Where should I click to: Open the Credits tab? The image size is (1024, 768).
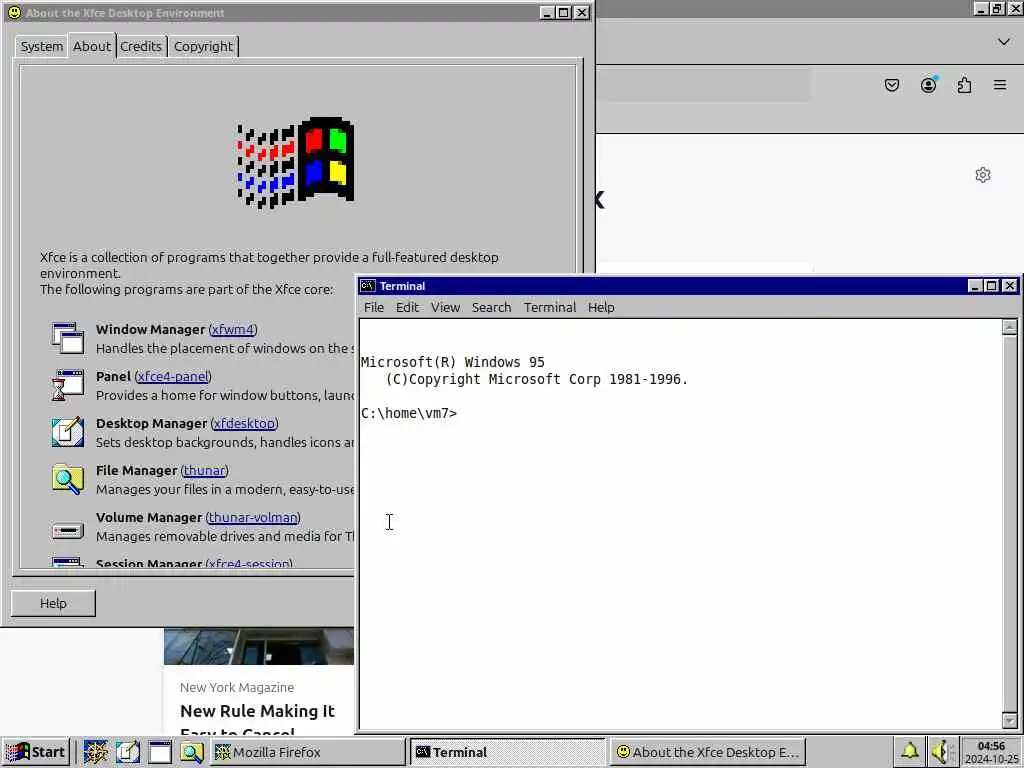(x=140, y=46)
